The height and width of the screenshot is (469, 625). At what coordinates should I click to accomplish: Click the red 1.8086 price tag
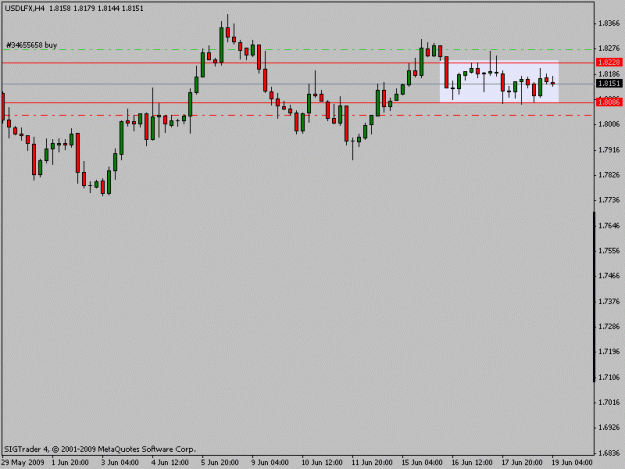click(x=609, y=102)
